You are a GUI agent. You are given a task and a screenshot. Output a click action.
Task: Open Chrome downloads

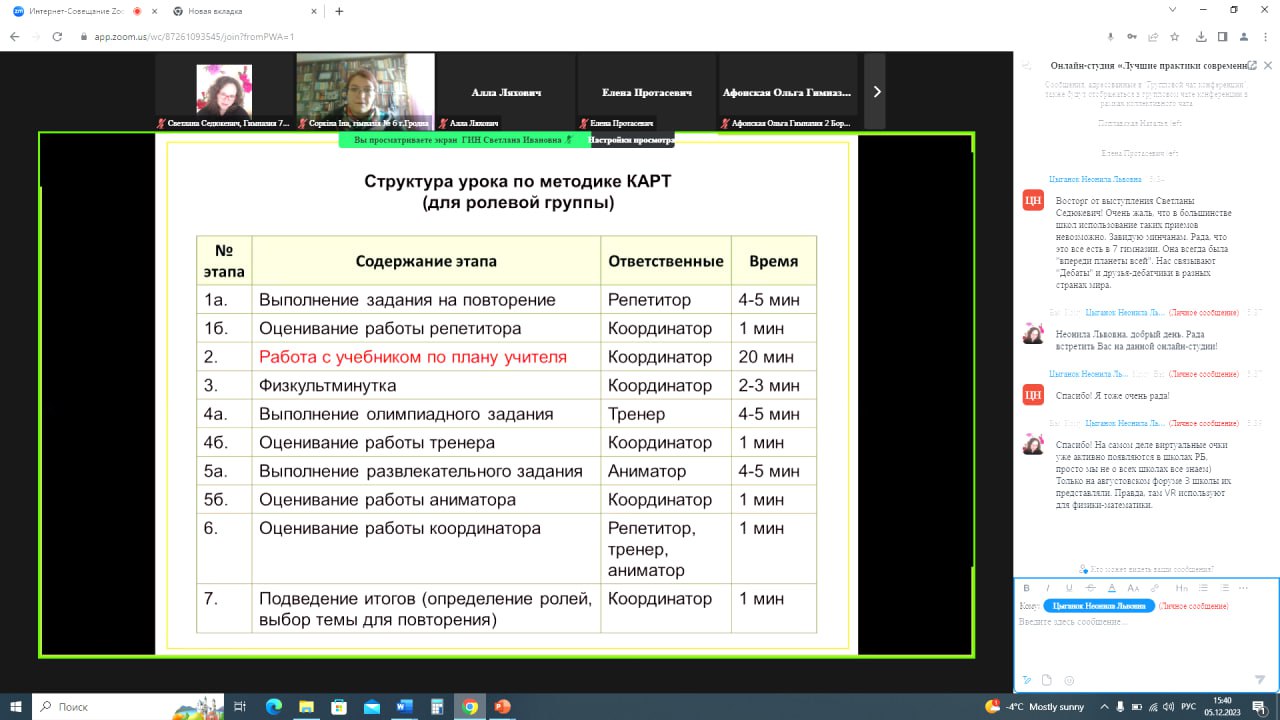coord(1201,37)
